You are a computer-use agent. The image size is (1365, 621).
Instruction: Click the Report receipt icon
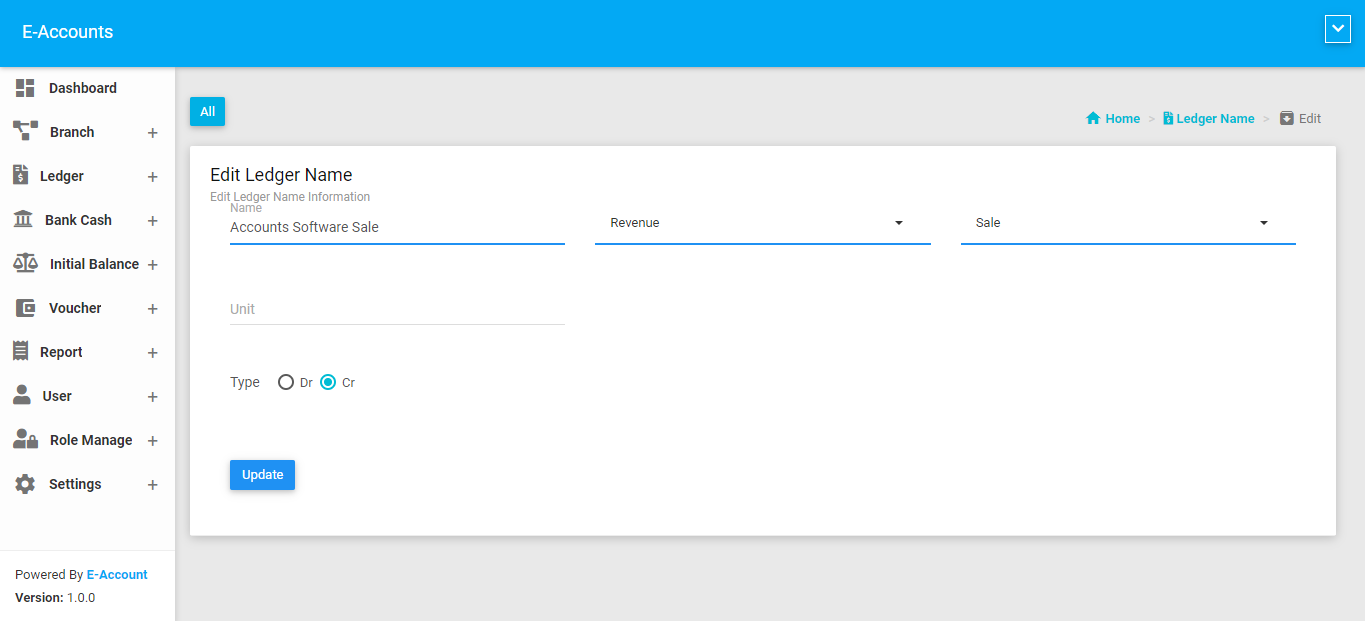point(21,351)
